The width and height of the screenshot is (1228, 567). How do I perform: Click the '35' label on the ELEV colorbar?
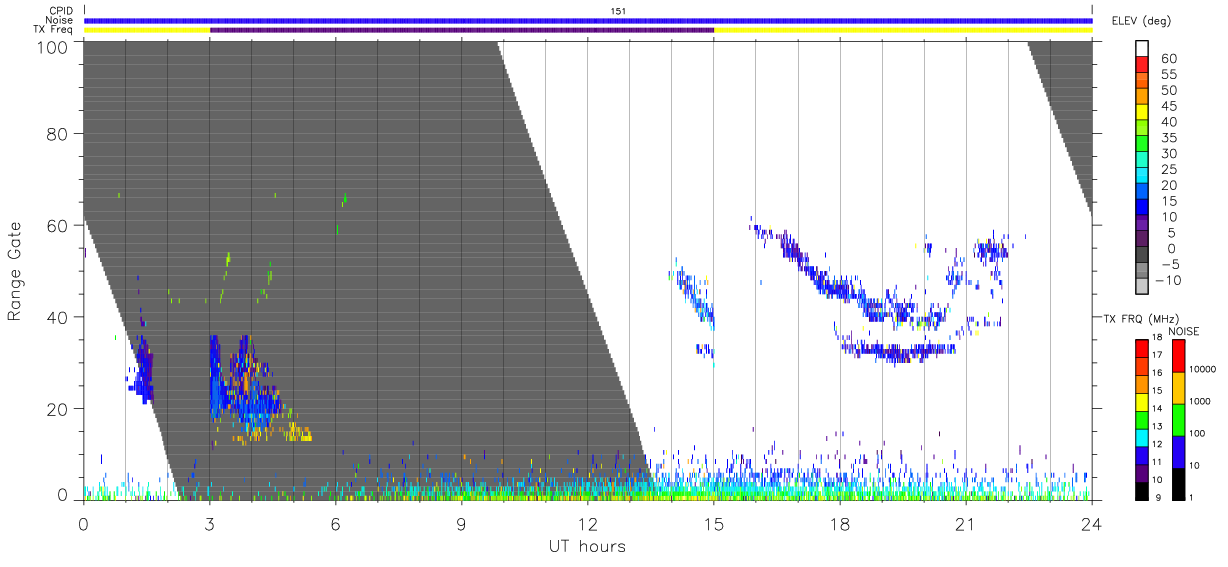coord(1168,138)
